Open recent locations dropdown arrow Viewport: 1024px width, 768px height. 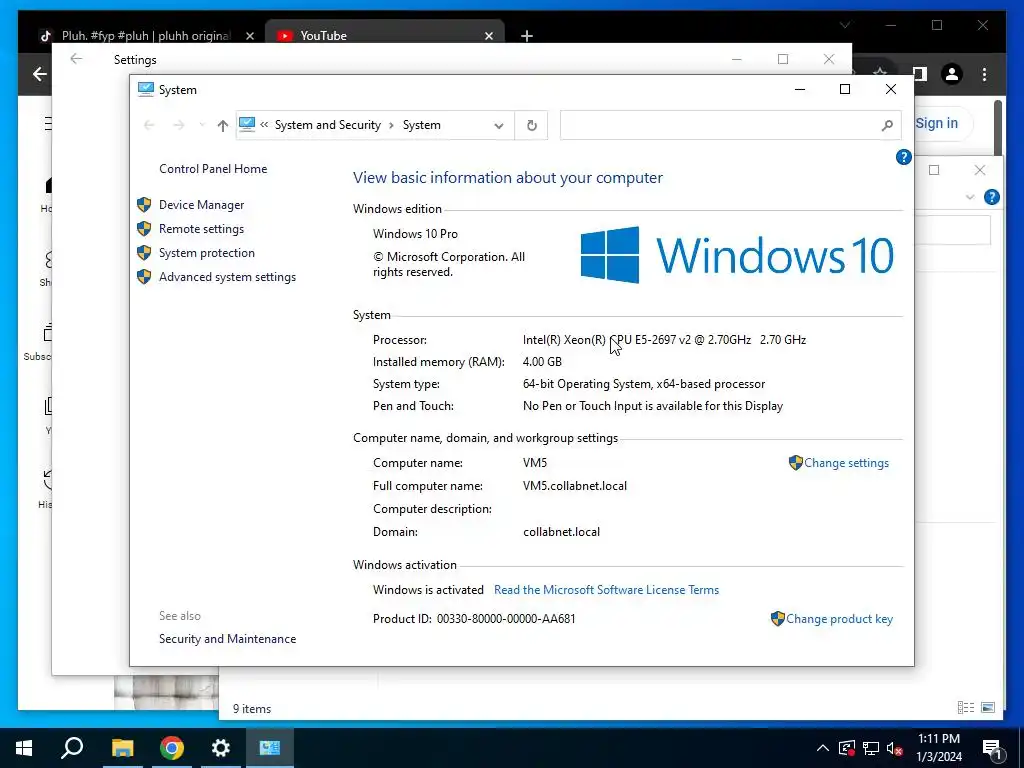(x=202, y=125)
